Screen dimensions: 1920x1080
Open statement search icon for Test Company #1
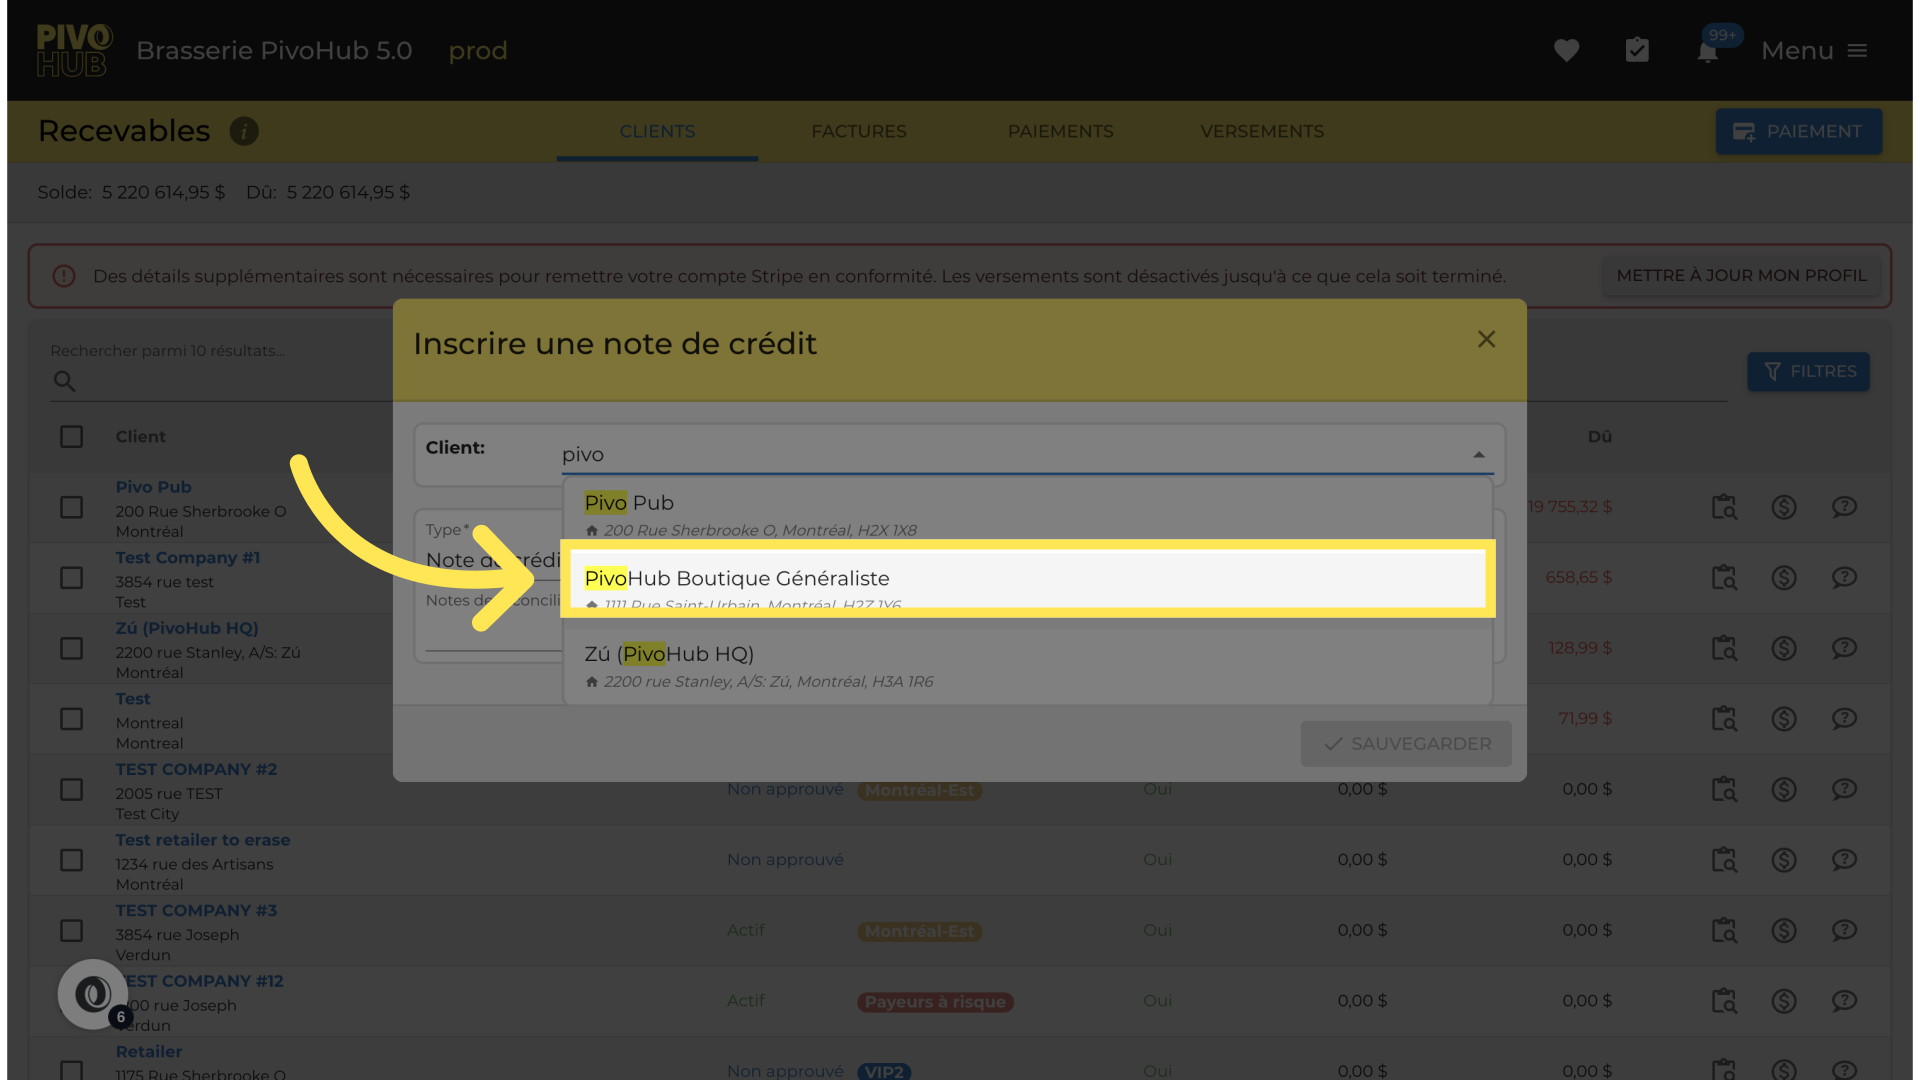(x=1724, y=578)
